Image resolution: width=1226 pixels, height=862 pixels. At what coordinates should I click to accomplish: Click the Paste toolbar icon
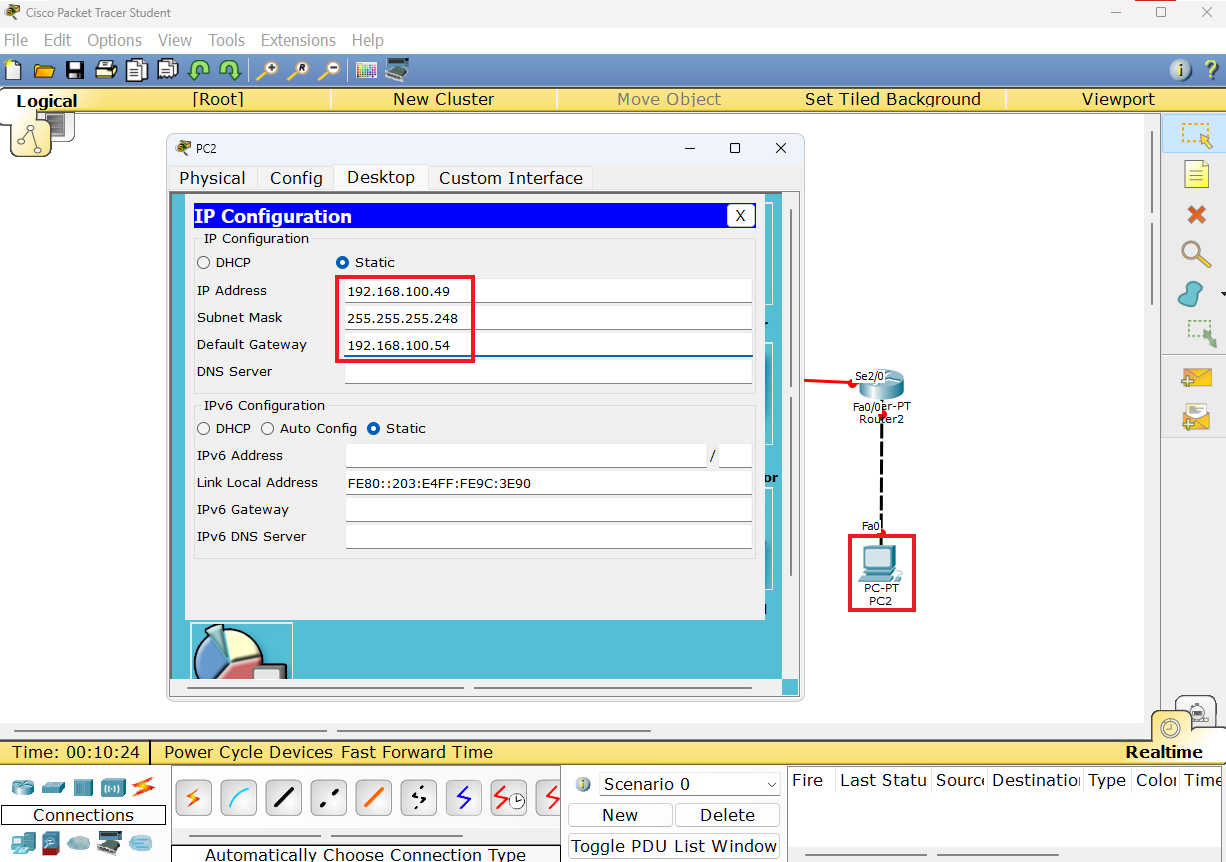[168, 70]
